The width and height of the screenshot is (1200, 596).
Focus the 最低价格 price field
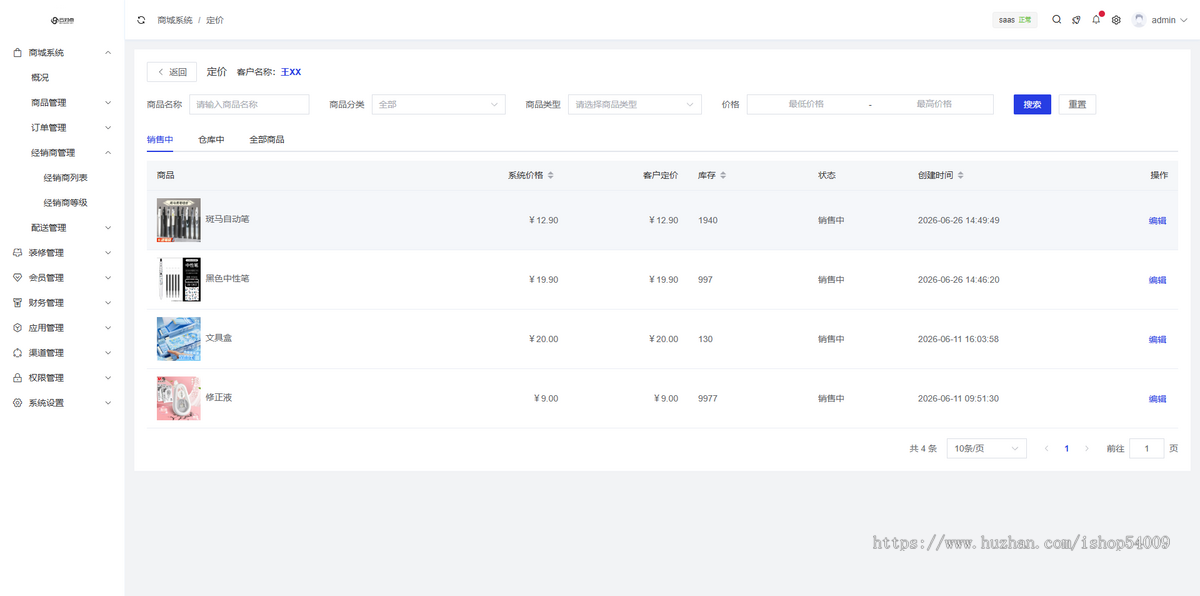(x=806, y=104)
